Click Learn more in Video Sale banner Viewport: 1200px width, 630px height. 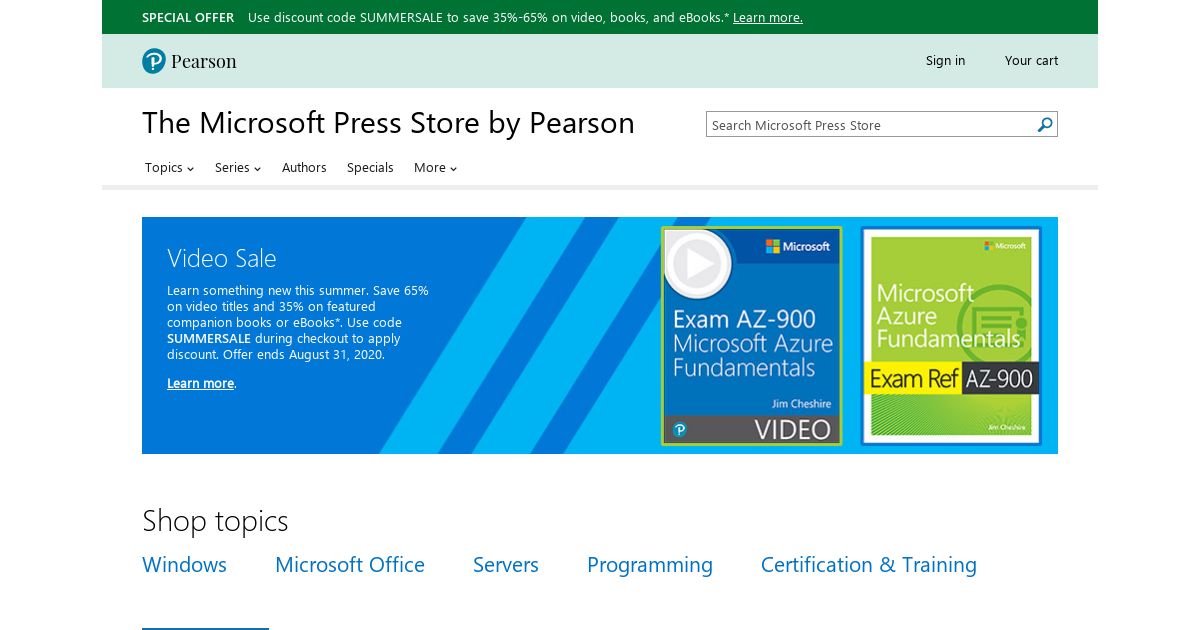click(200, 384)
